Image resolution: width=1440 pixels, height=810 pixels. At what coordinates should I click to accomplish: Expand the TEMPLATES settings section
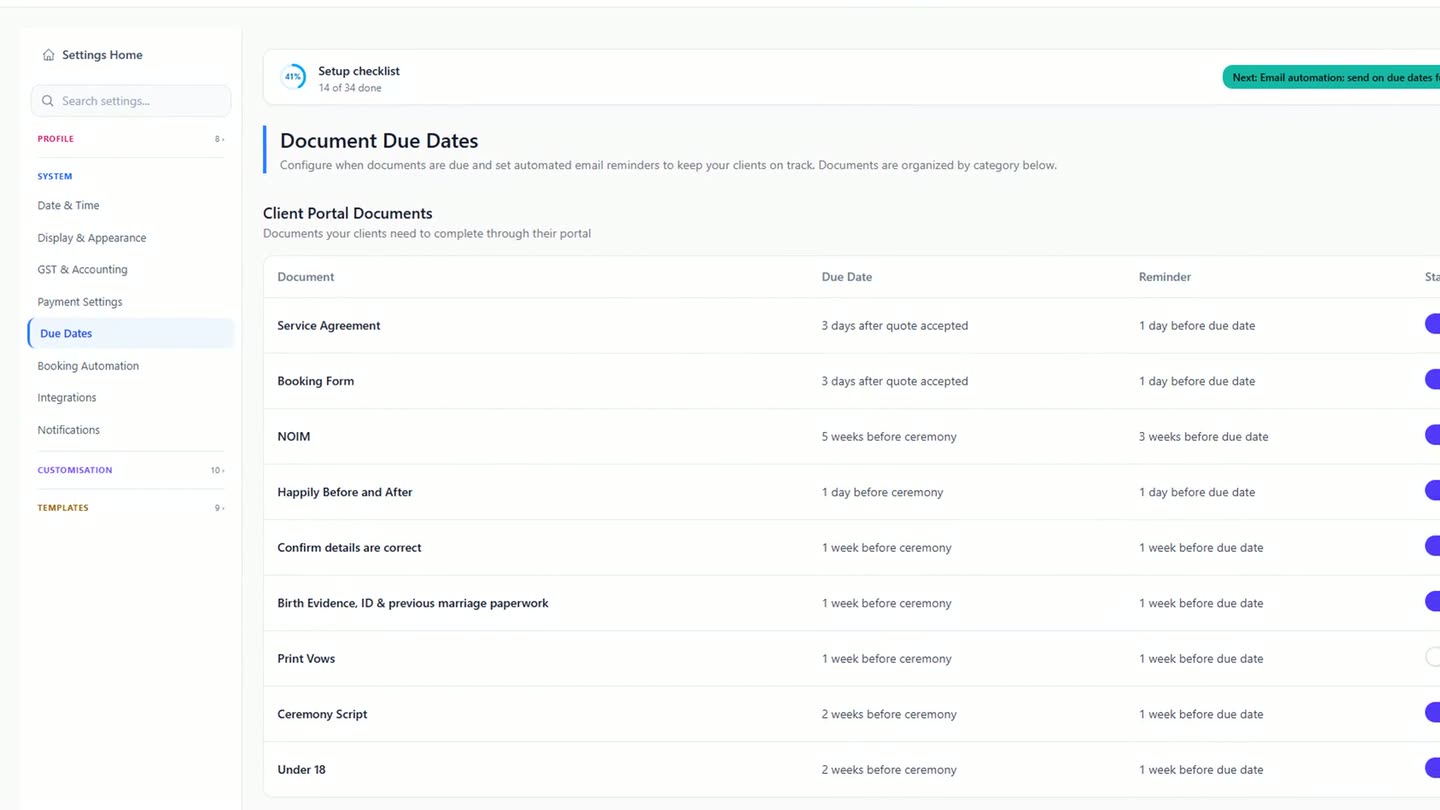click(131, 508)
